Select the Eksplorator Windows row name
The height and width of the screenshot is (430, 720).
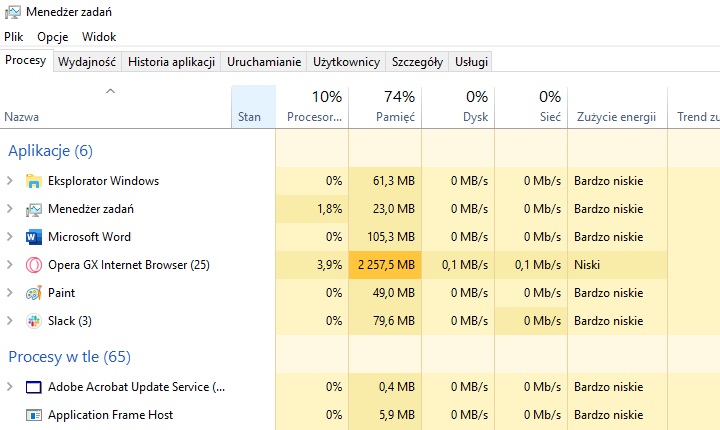point(103,181)
